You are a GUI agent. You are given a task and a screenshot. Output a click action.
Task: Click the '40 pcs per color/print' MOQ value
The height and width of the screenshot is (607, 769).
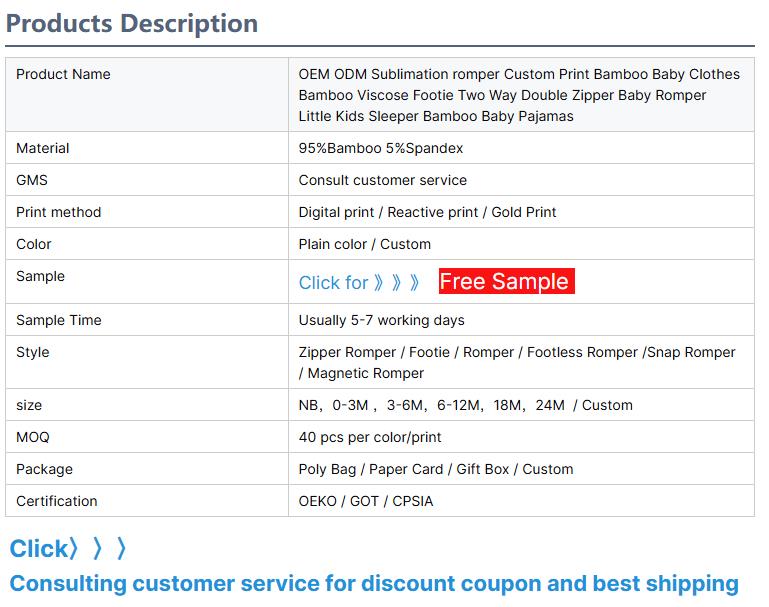pos(369,437)
